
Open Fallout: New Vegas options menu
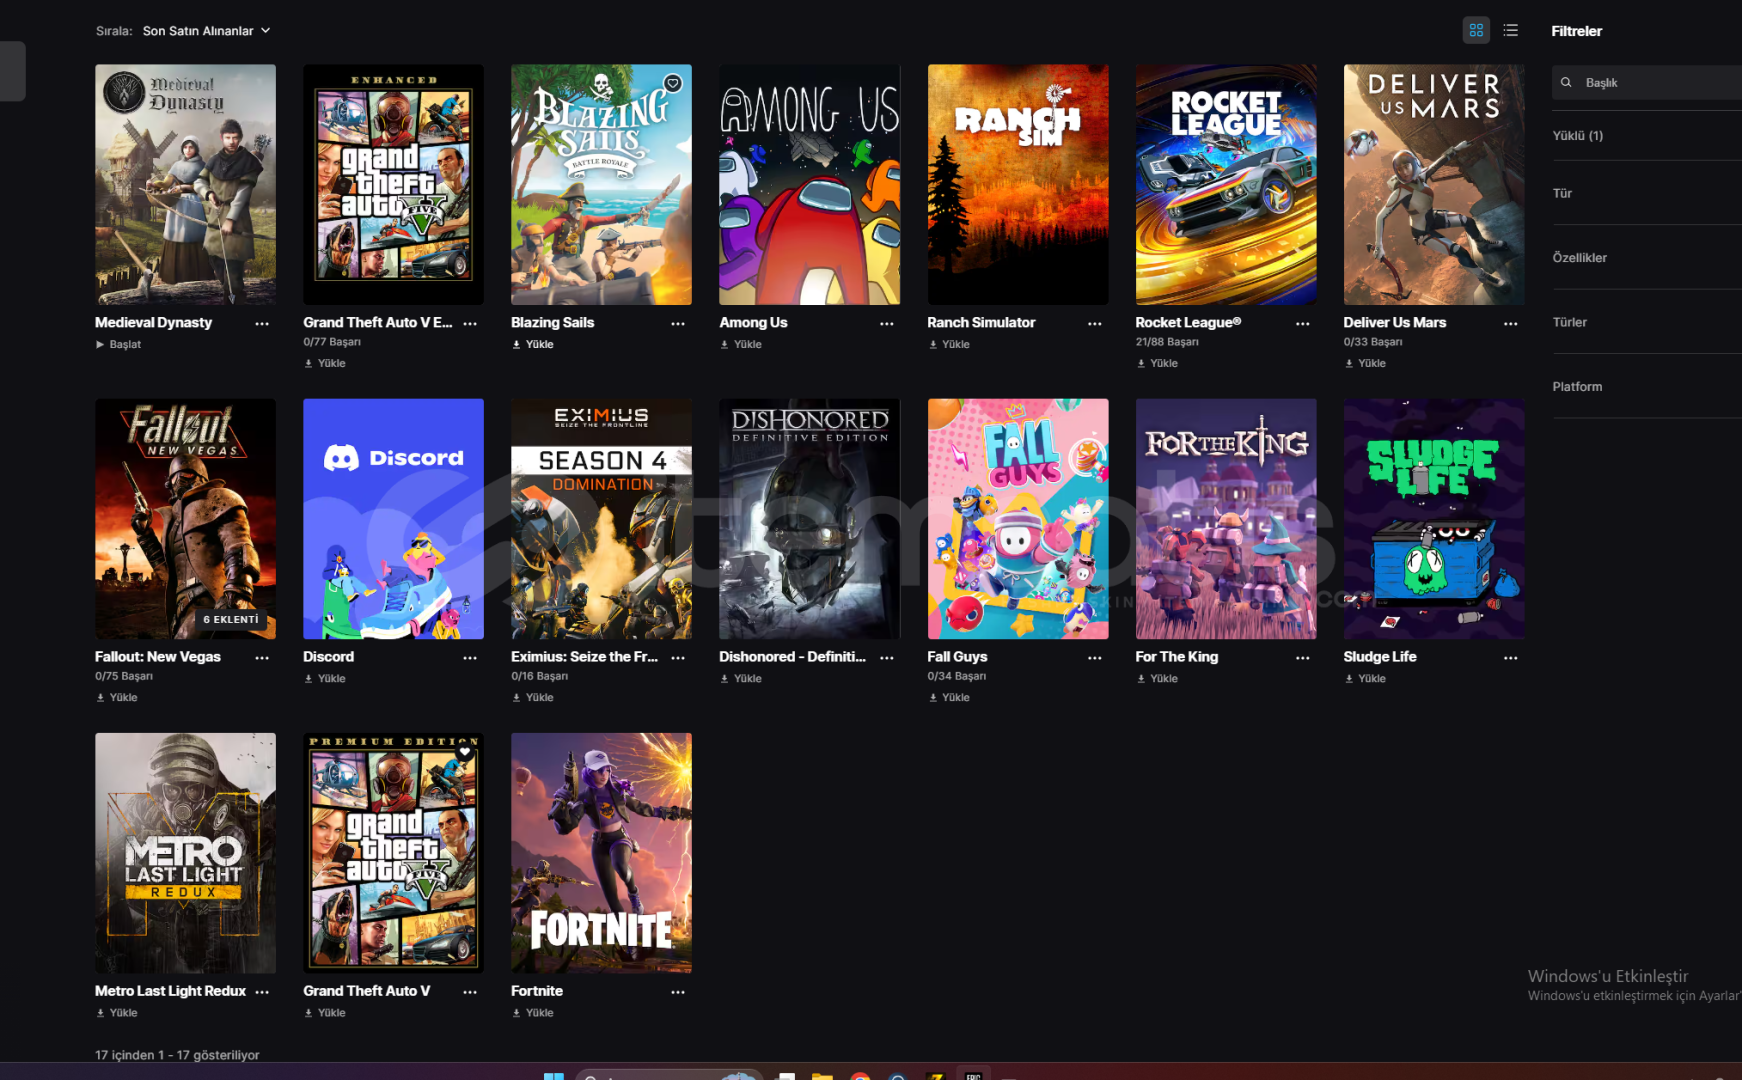[x=262, y=658]
